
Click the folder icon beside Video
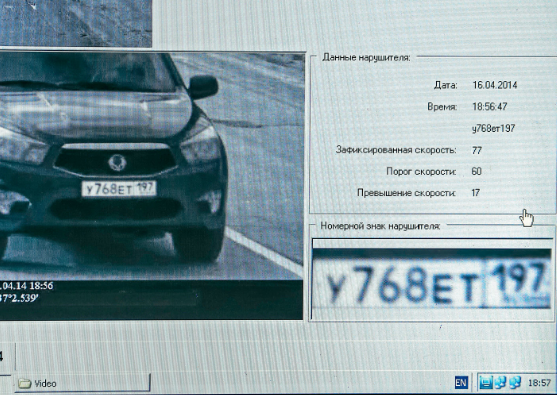(25, 383)
